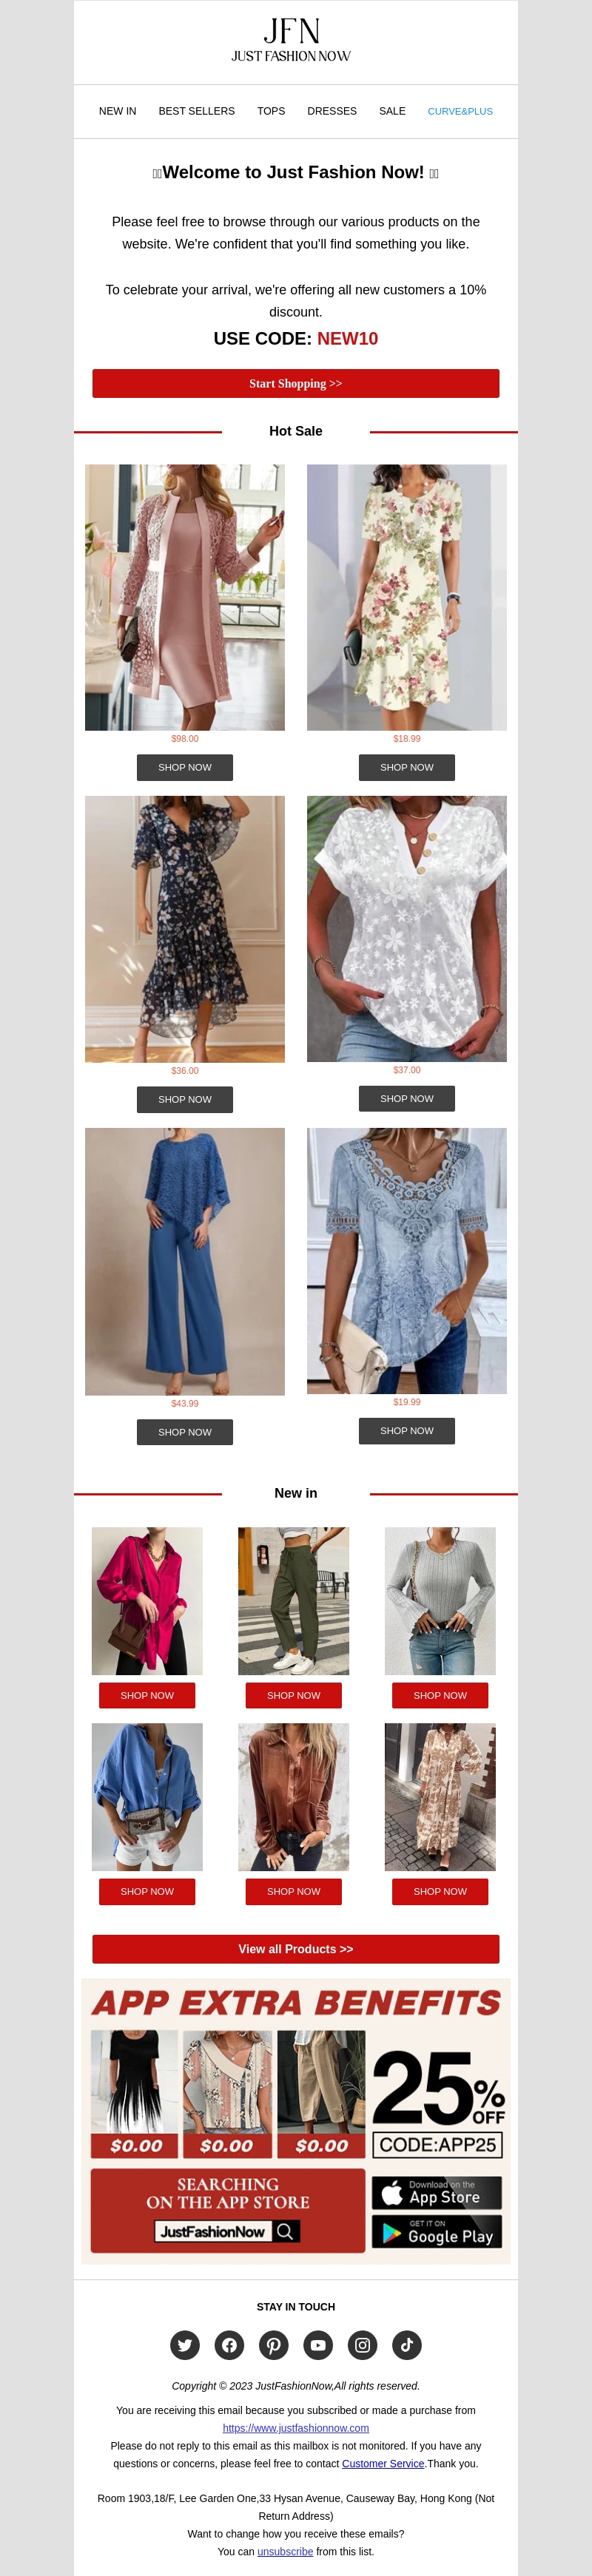Click the Start Shopping button
The height and width of the screenshot is (2576, 592).
296,384
